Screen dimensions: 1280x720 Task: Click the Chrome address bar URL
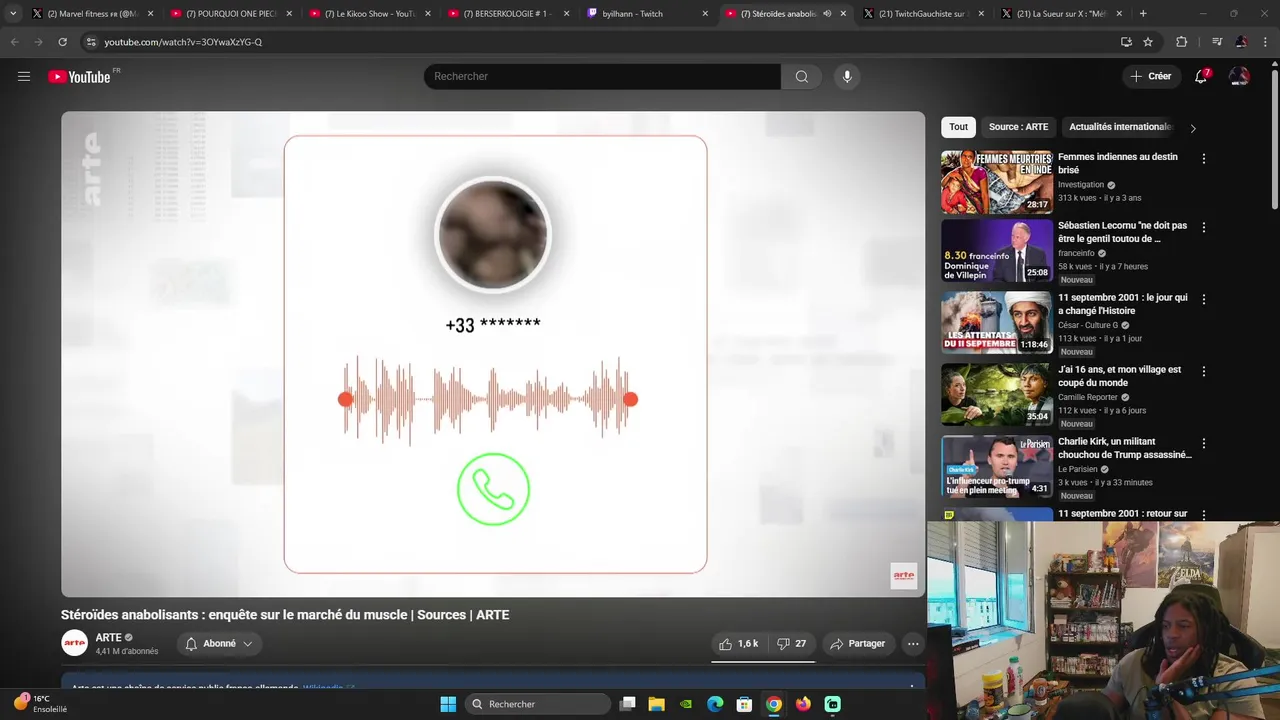tap(183, 42)
